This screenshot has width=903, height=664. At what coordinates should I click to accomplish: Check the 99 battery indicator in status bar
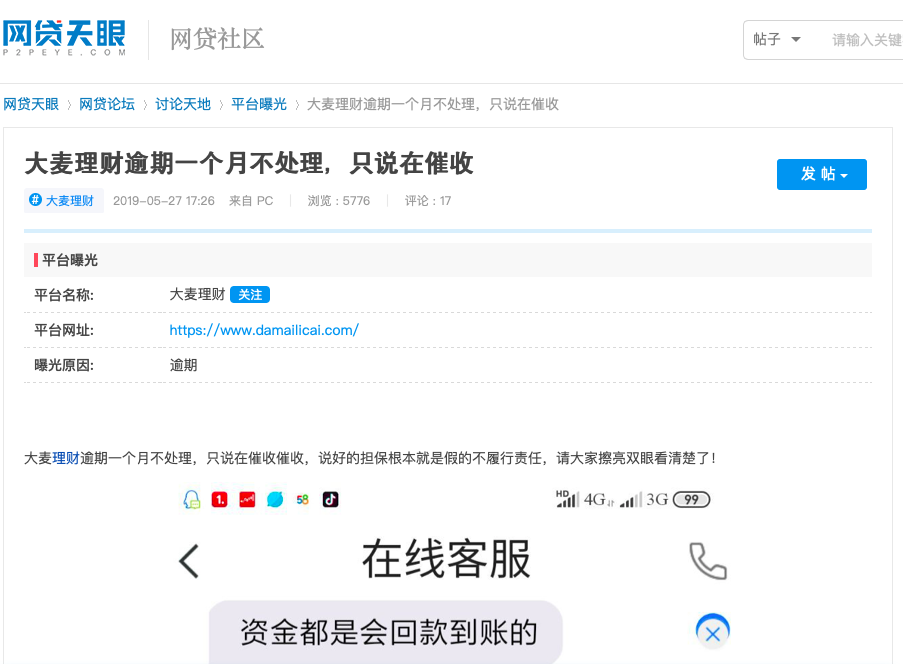click(x=690, y=499)
